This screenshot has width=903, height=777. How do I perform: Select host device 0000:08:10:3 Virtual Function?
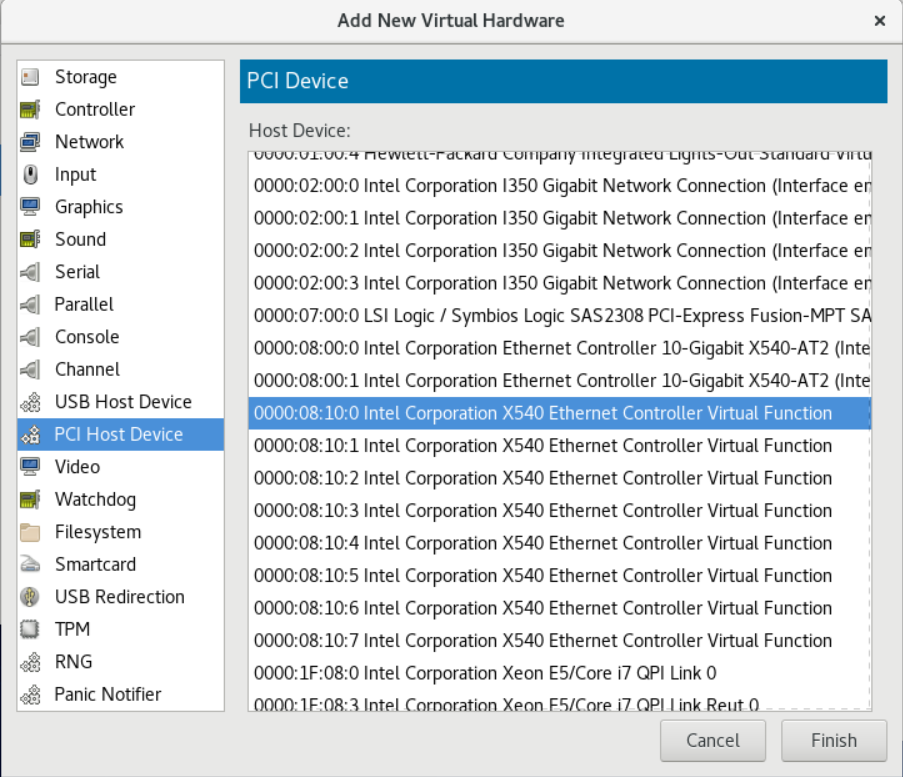click(x=560, y=511)
